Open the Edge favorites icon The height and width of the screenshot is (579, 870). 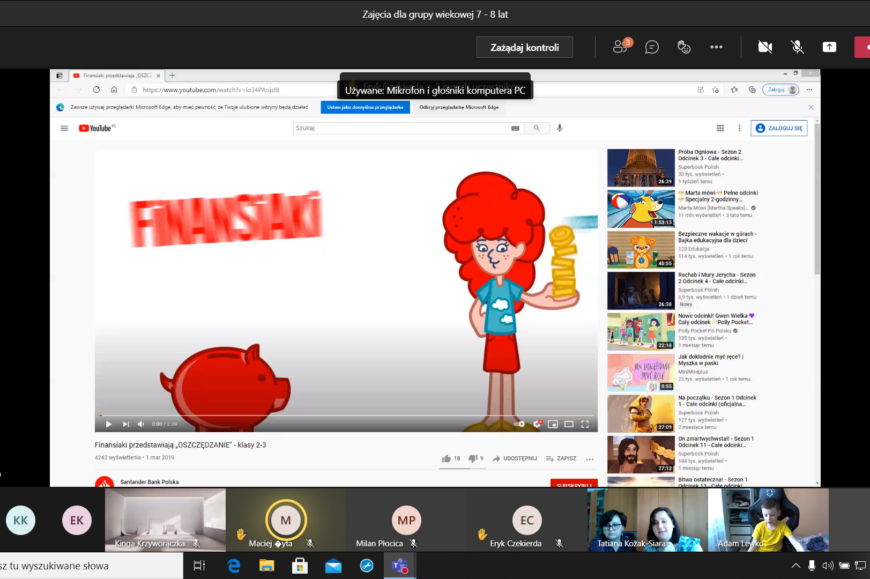click(735, 90)
